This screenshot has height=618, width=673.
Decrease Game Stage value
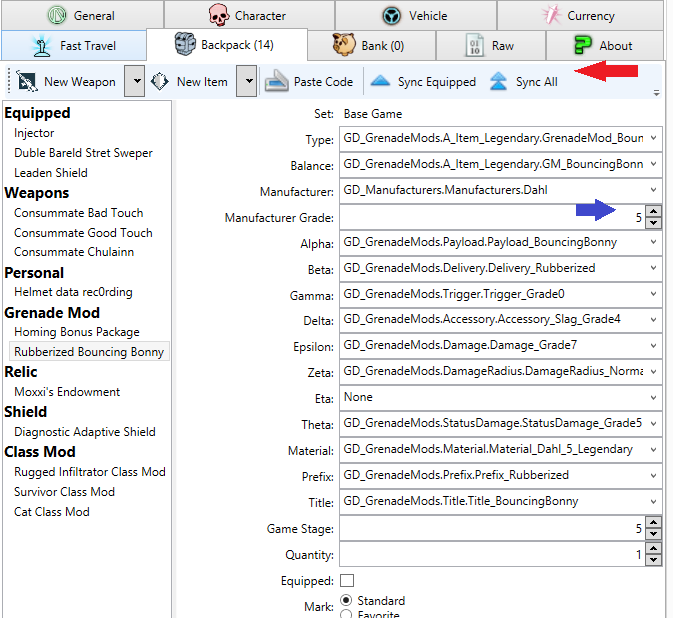(653, 534)
